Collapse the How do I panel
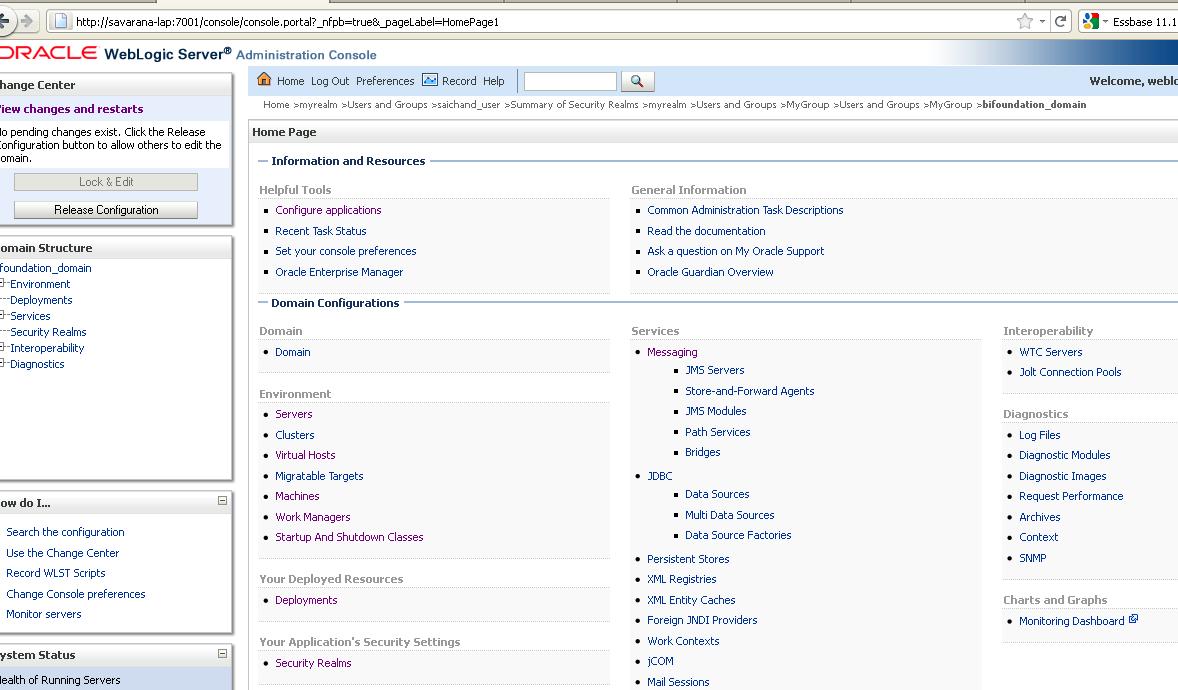Image resolution: width=1178 pixels, height=690 pixels. [x=222, y=501]
